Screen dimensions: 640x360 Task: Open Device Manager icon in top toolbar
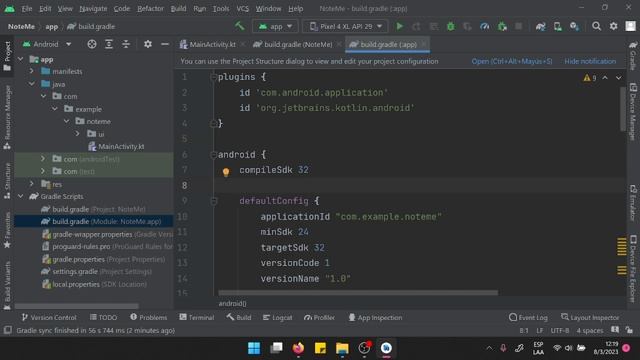558,26
